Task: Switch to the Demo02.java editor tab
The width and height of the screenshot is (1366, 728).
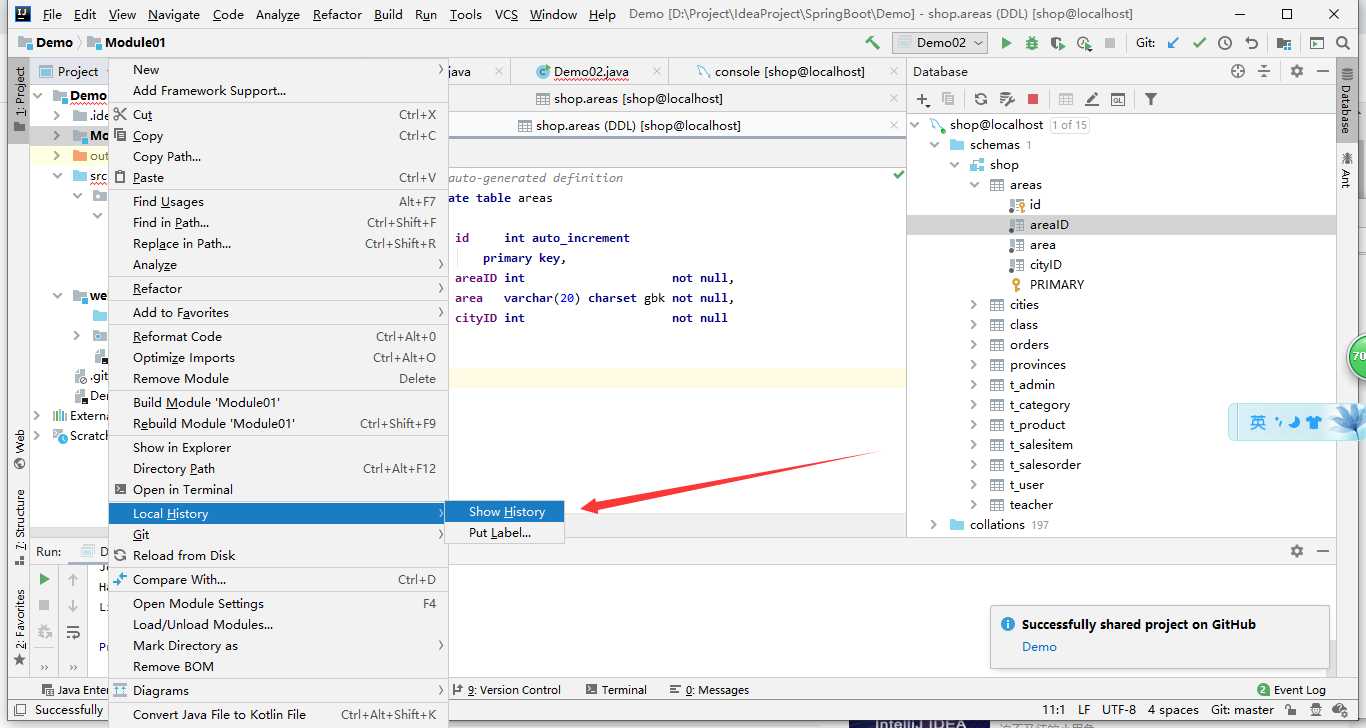Action: point(590,72)
